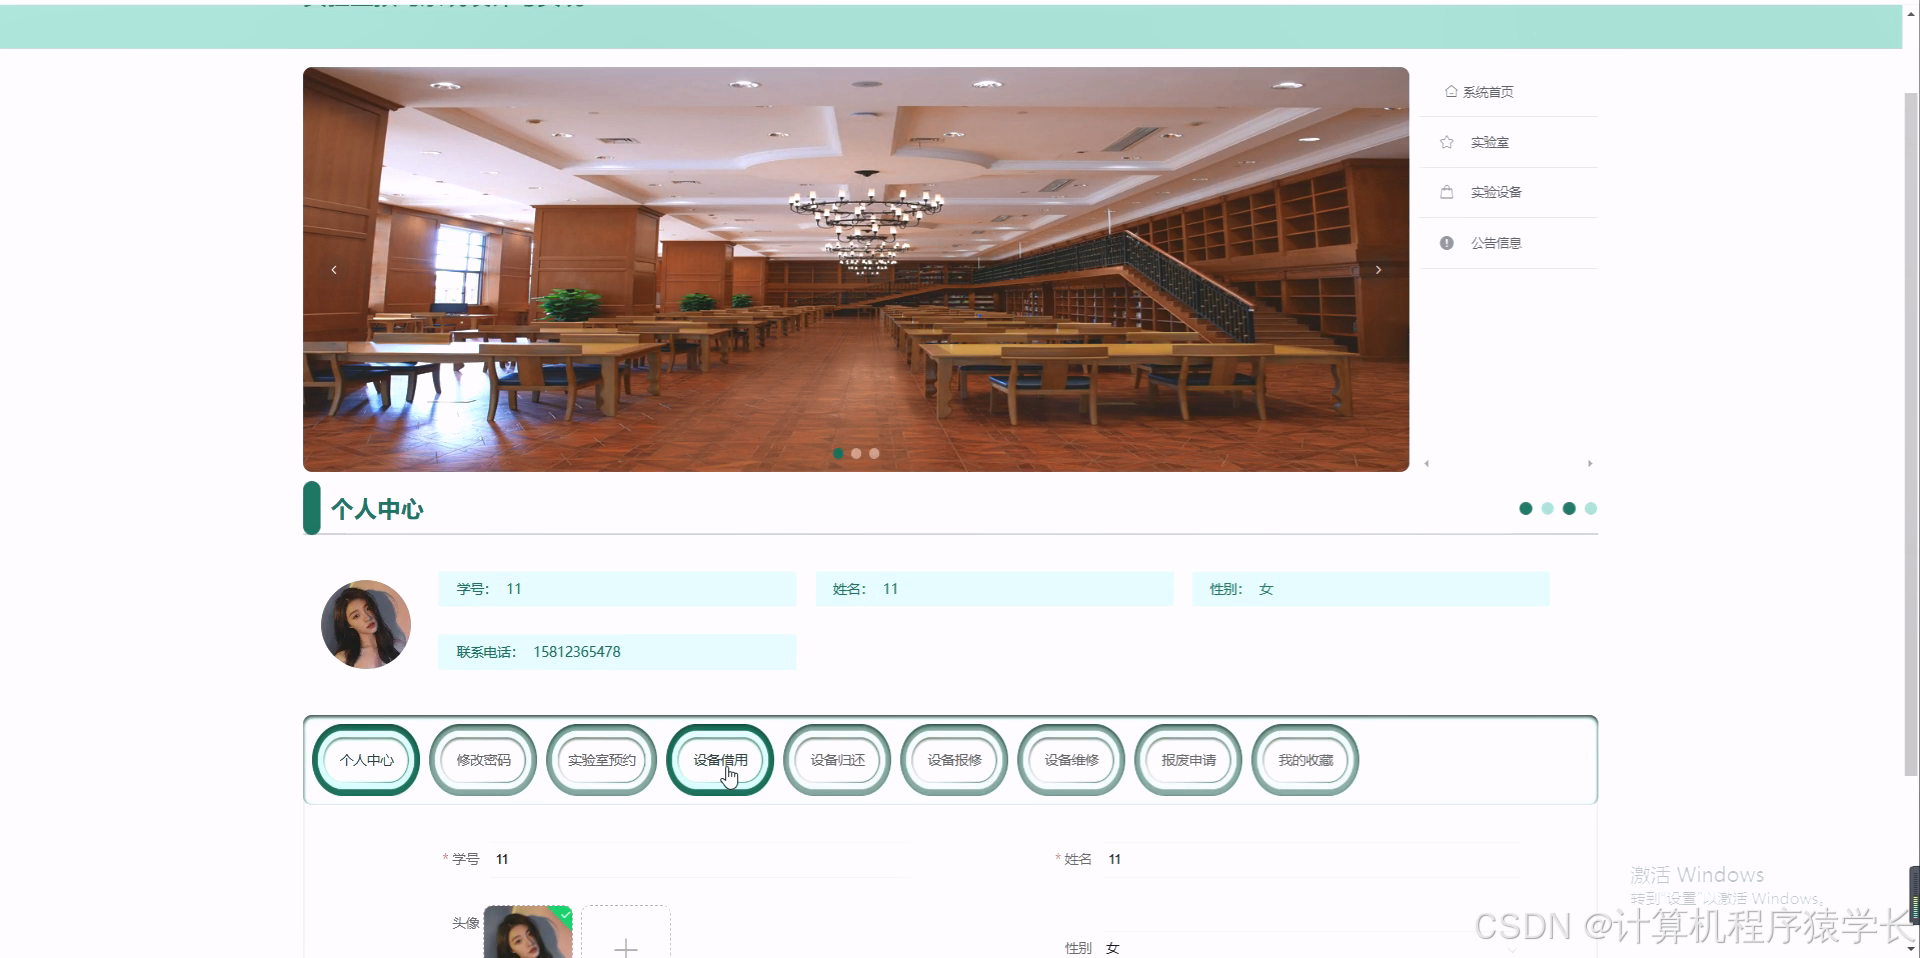Click the exclamation icon beside 公告信息
Screen dimensions: 1920x958
(x=1446, y=243)
